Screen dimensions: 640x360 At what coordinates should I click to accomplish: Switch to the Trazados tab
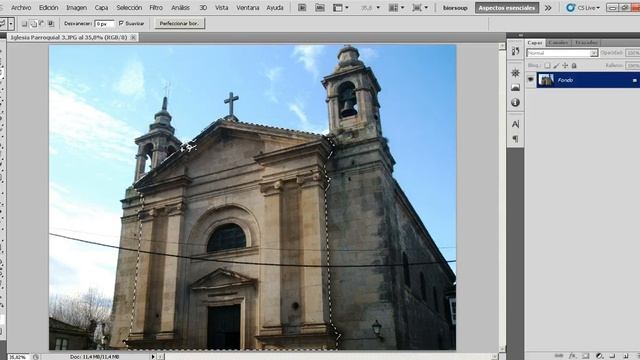point(586,42)
